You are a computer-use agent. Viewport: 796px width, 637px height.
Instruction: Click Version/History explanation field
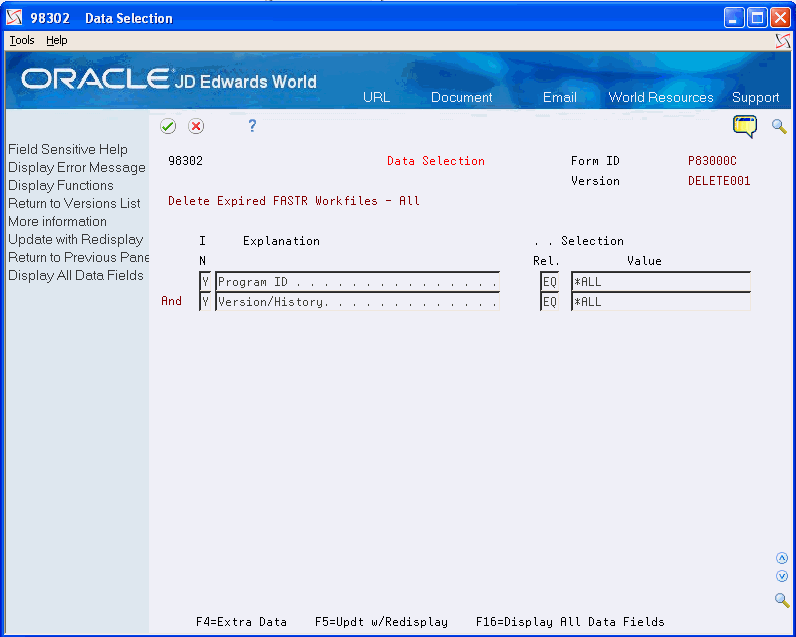point(357,302)
